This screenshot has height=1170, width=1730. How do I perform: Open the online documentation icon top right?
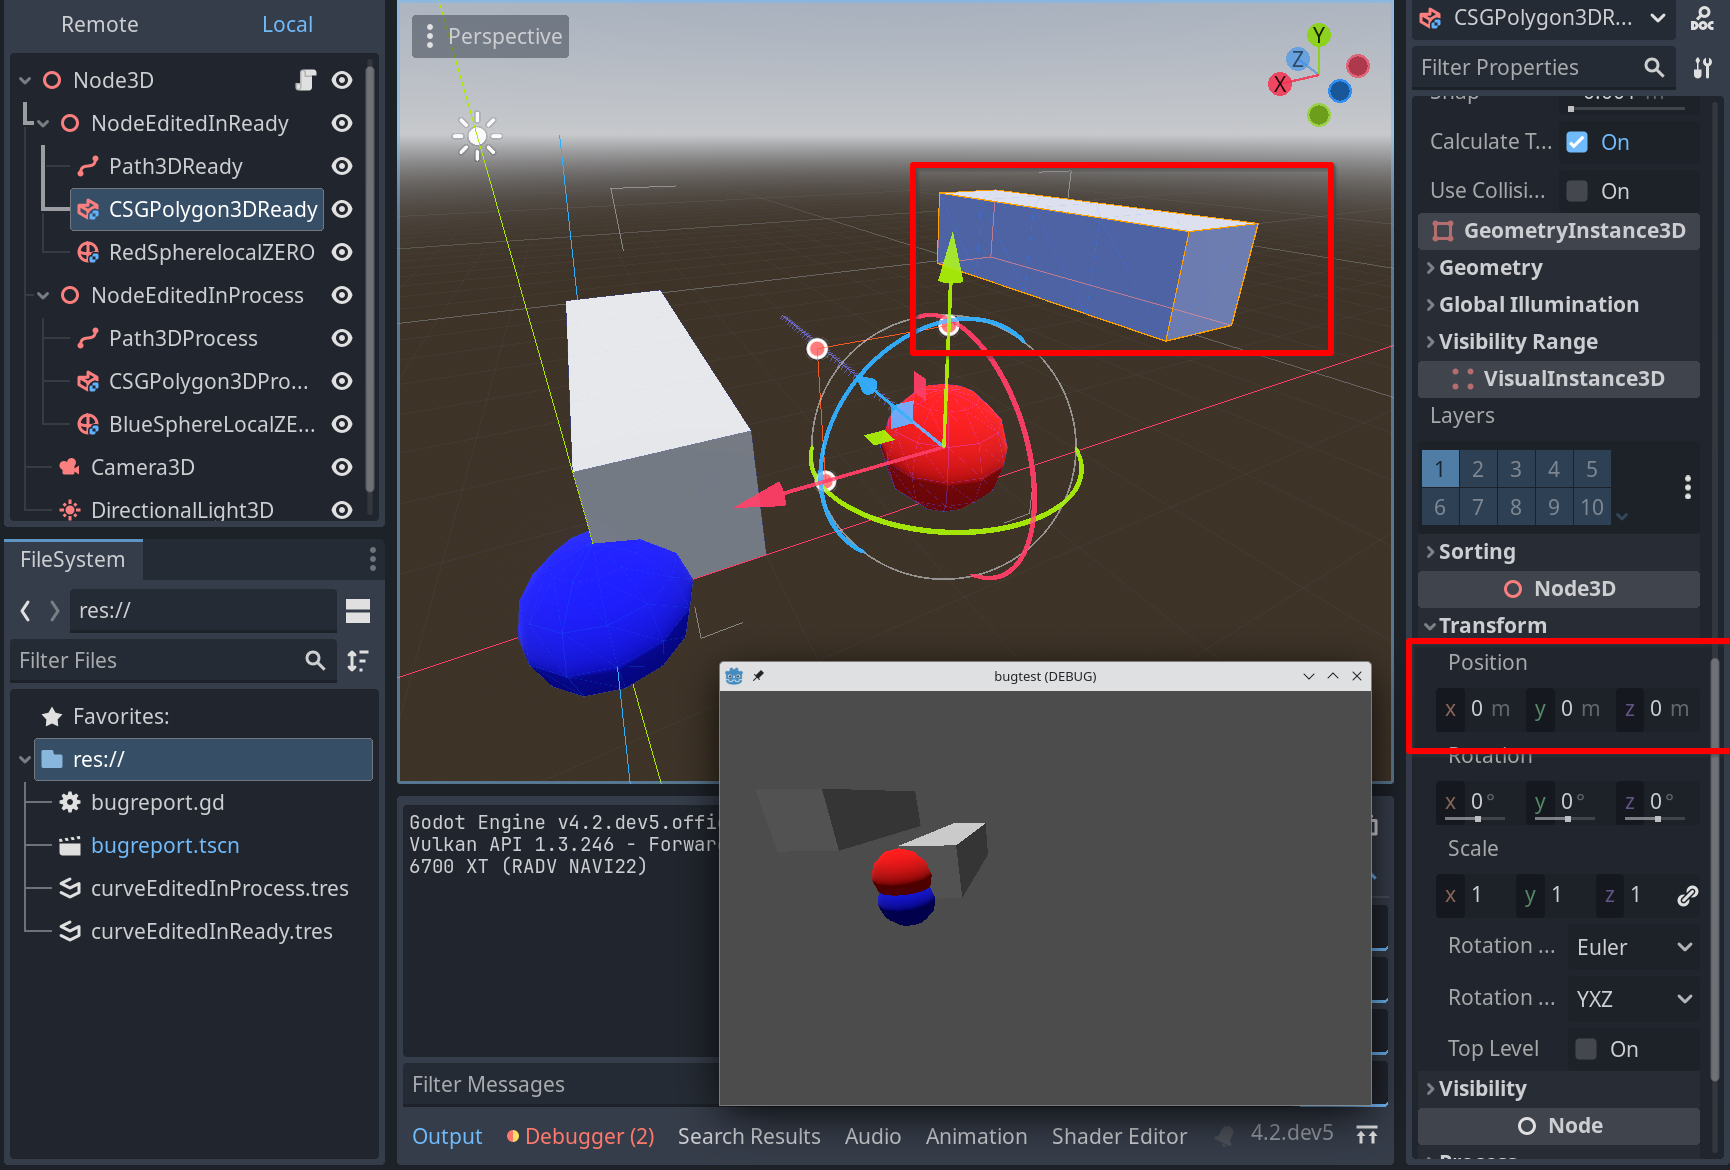coord(1701,18)
